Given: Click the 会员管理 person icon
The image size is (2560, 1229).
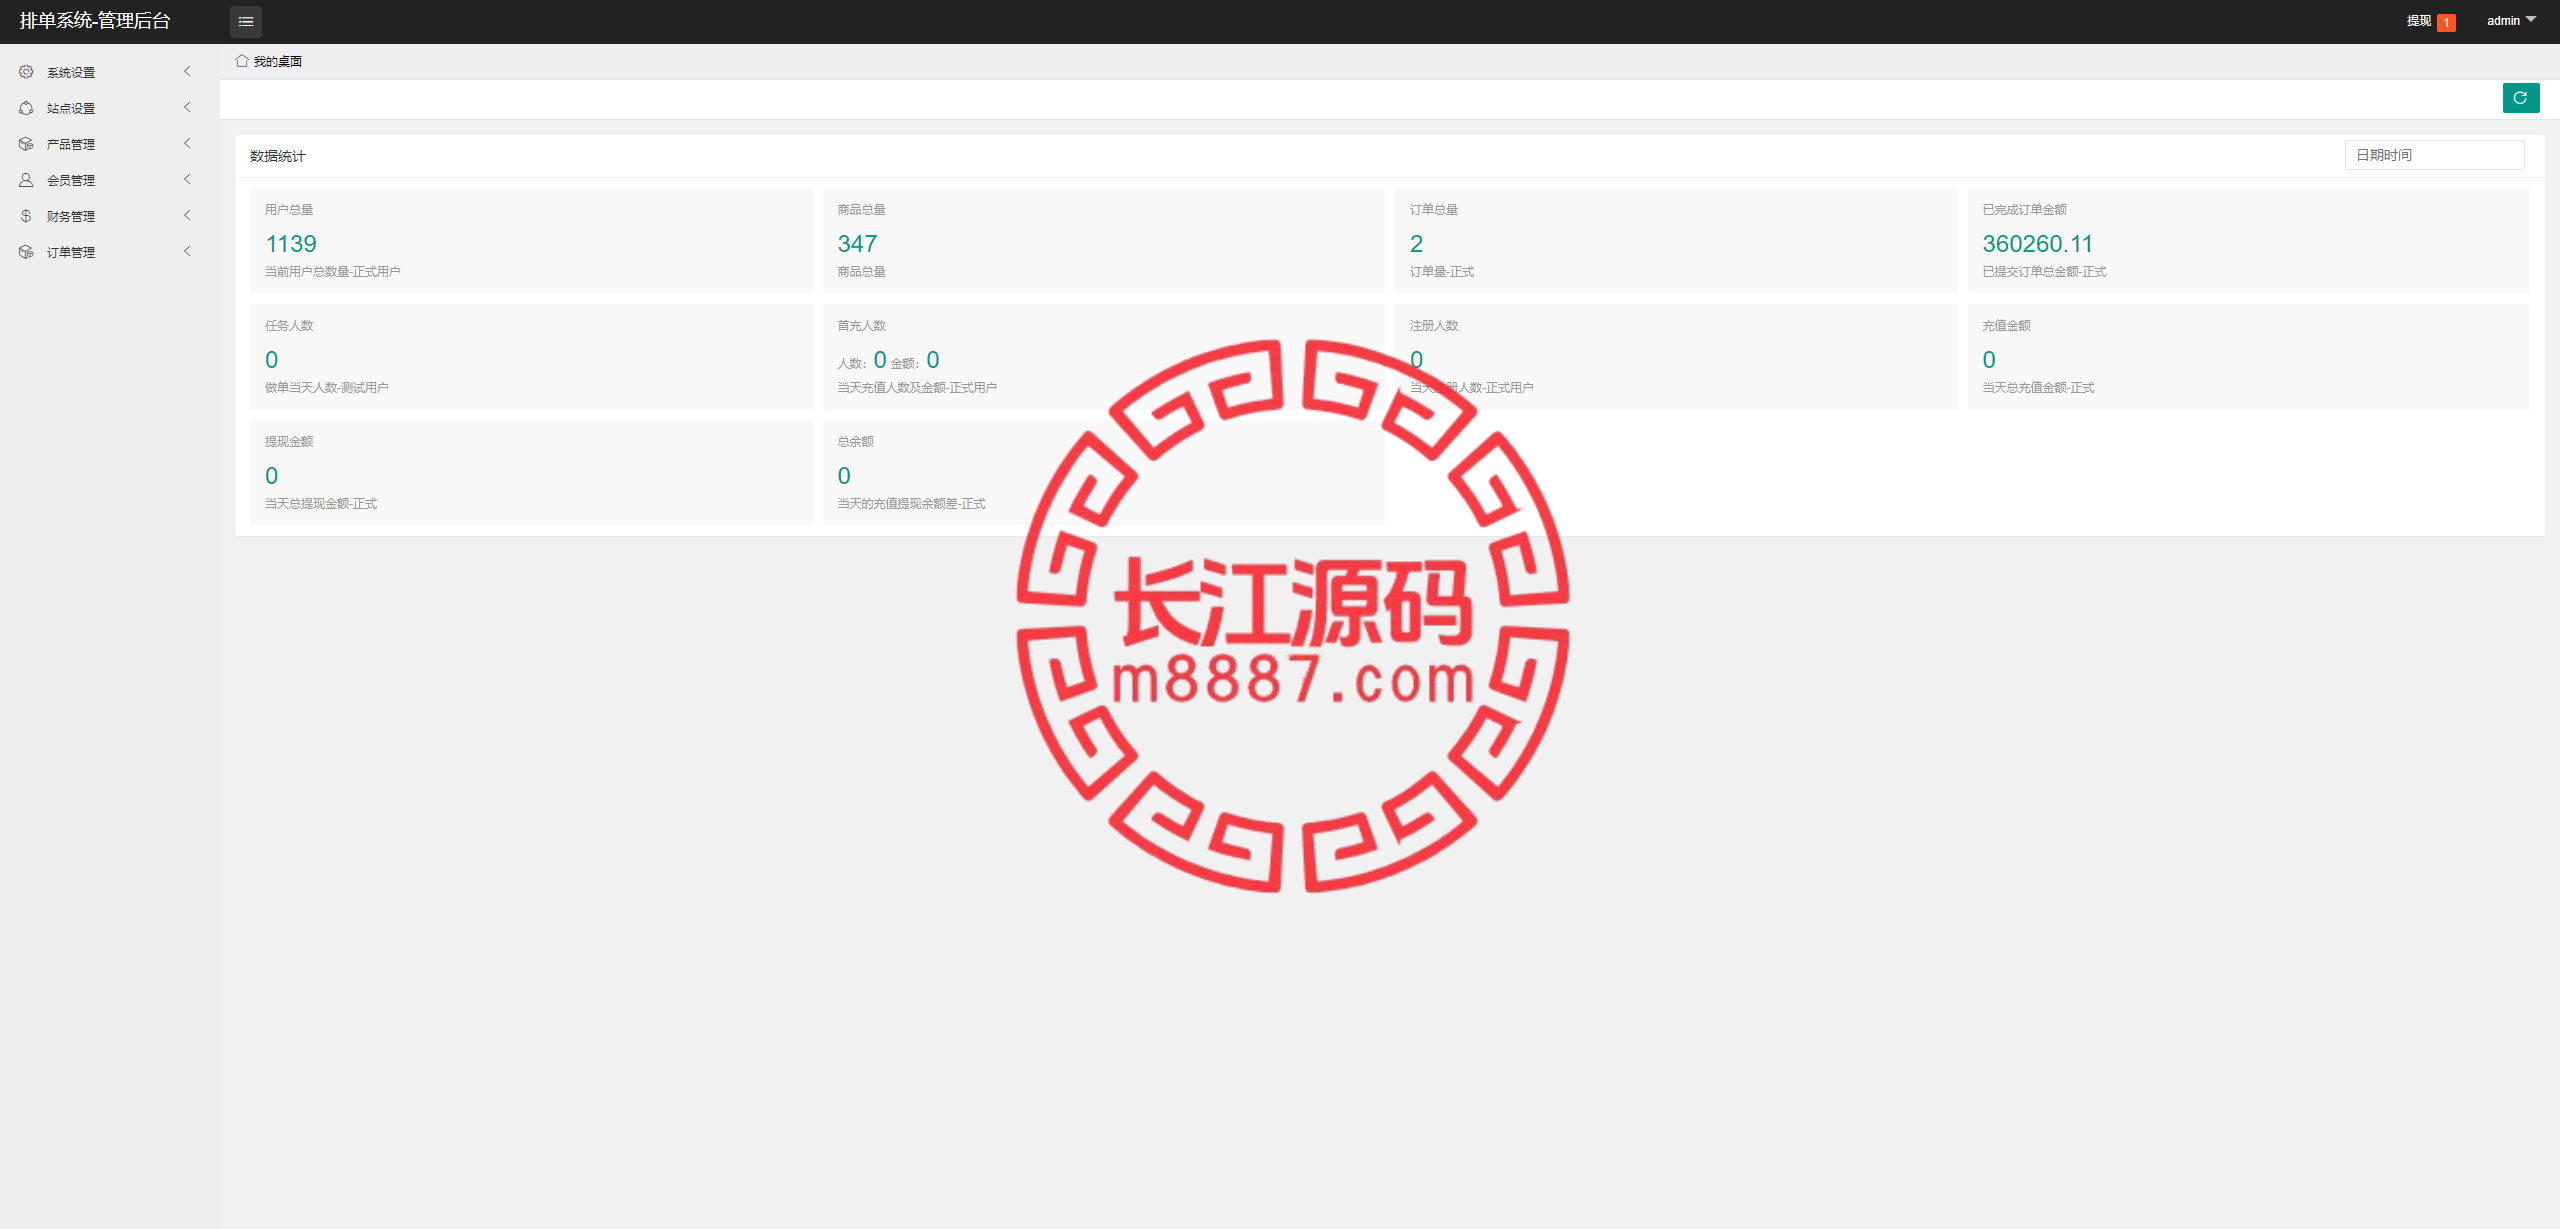Looking at the screenshot, I should (26, 180).
